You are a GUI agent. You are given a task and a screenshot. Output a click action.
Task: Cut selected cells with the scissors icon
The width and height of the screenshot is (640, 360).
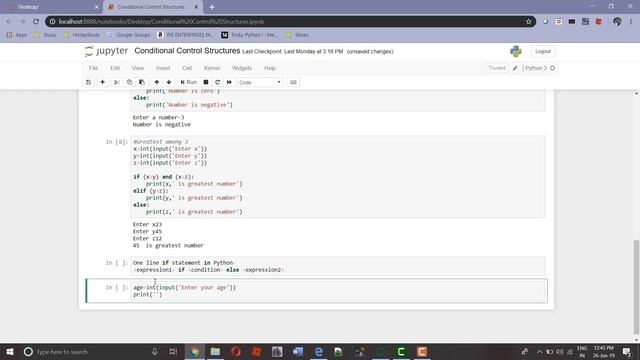tap(117, 82)
